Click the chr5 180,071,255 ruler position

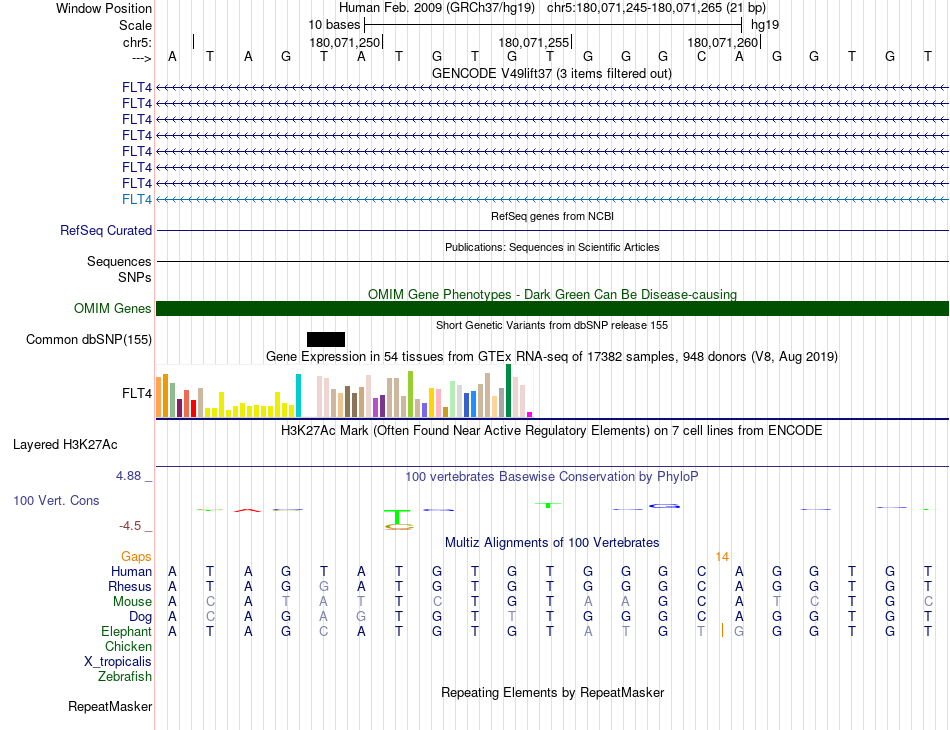click(534, 42)
